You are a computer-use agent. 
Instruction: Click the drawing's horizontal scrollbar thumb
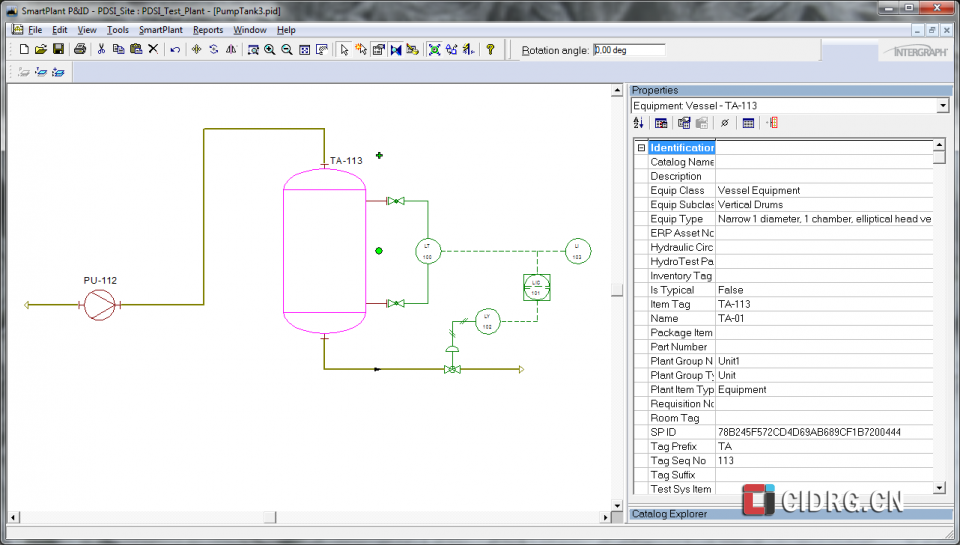point(269,517)
